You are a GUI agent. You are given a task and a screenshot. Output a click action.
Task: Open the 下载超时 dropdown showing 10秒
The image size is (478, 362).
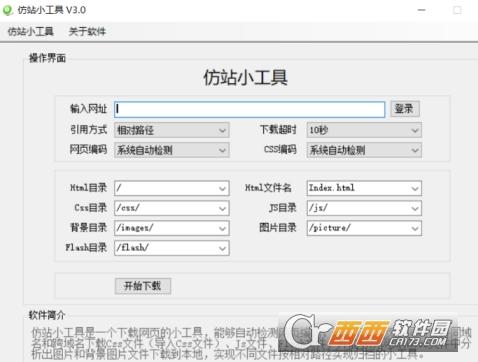coord(364,130)
